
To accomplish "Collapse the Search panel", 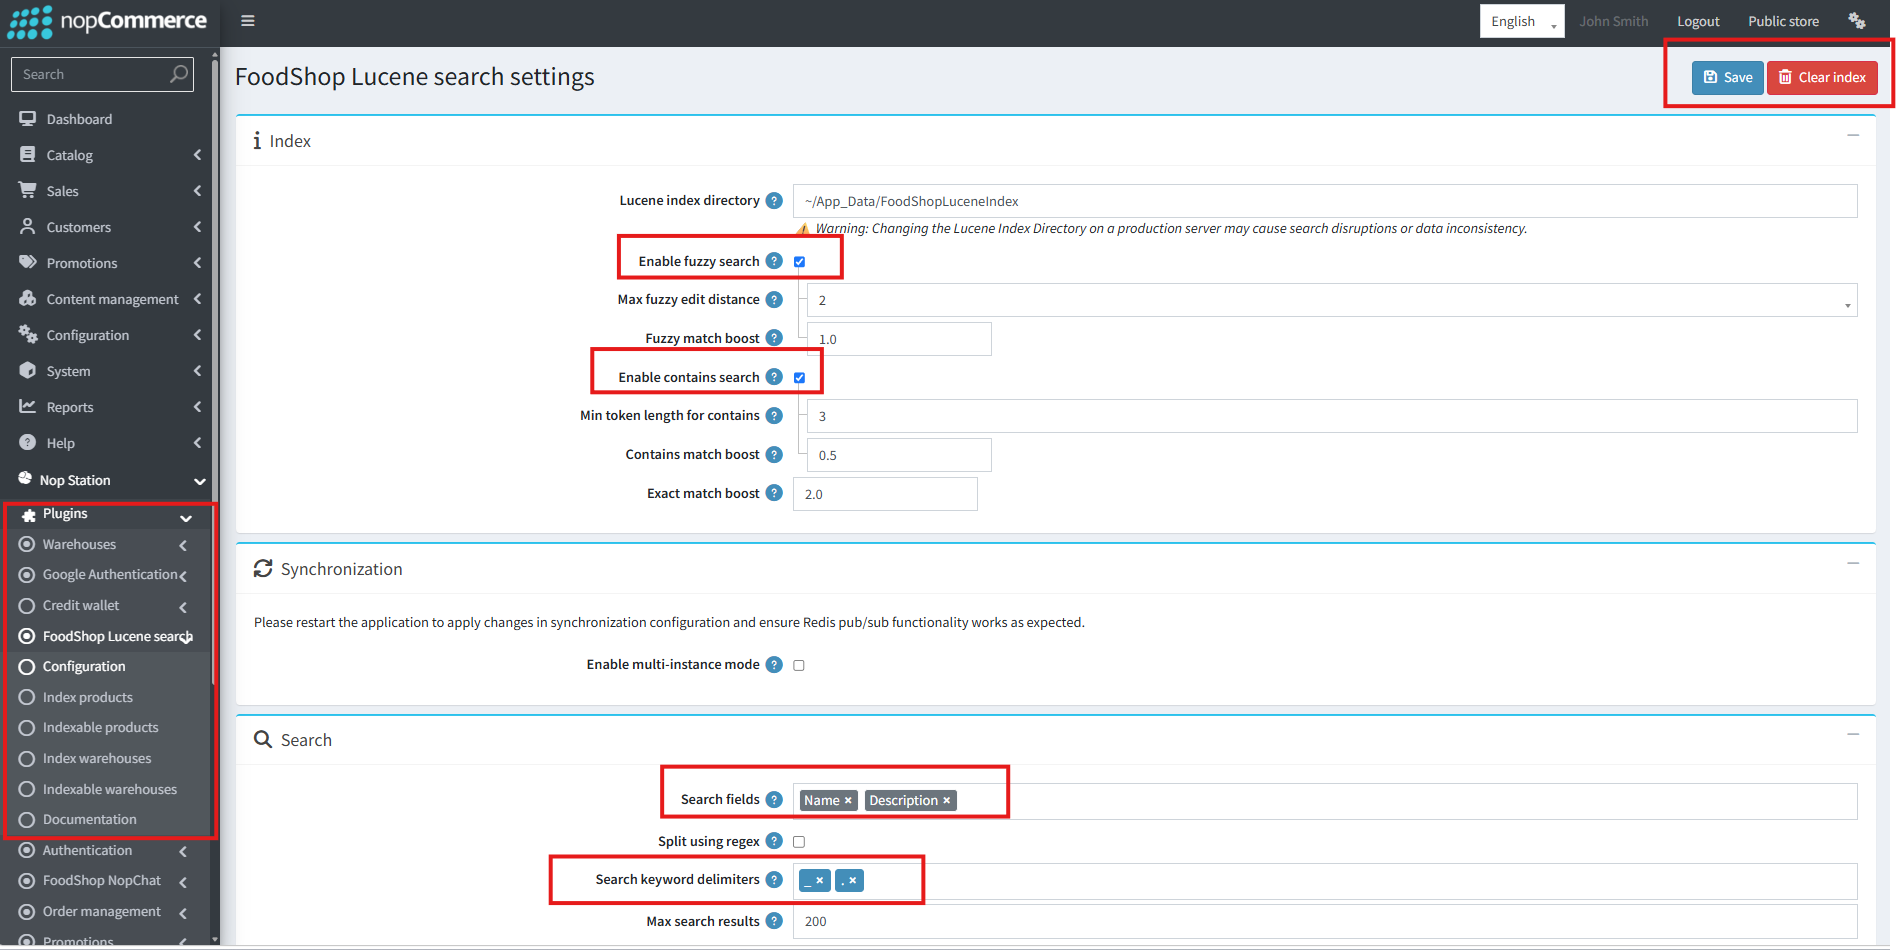I will 1853,734.
